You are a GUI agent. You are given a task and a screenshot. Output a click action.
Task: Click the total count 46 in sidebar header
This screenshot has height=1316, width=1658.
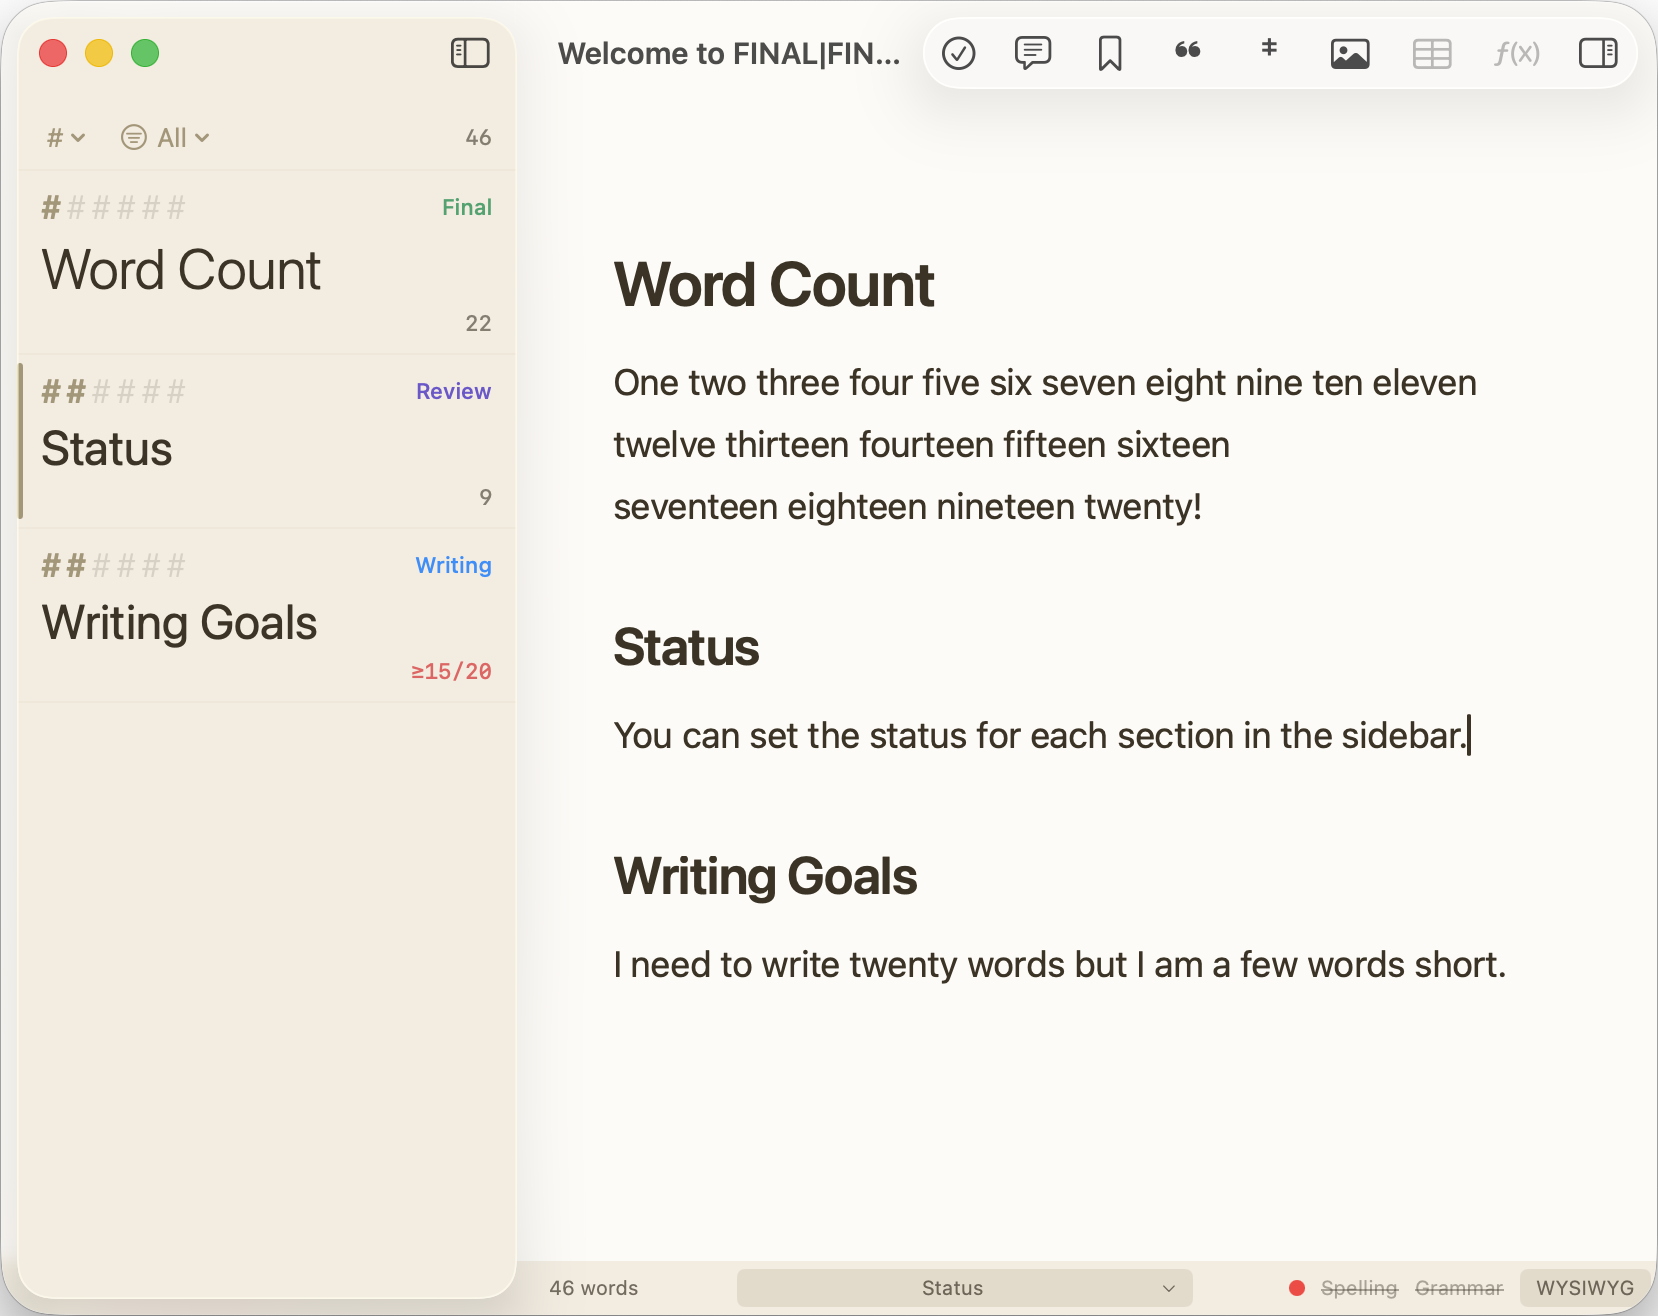tap(478, 138)
